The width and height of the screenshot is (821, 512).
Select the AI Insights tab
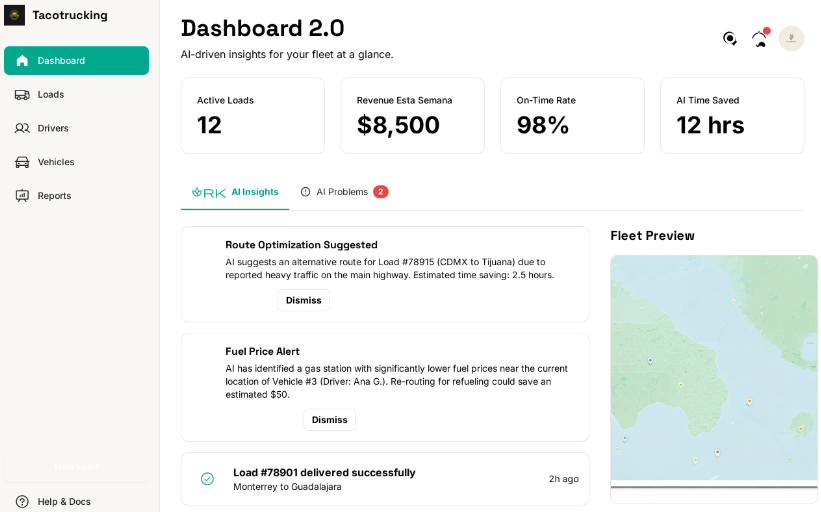(x=236, y=192)
